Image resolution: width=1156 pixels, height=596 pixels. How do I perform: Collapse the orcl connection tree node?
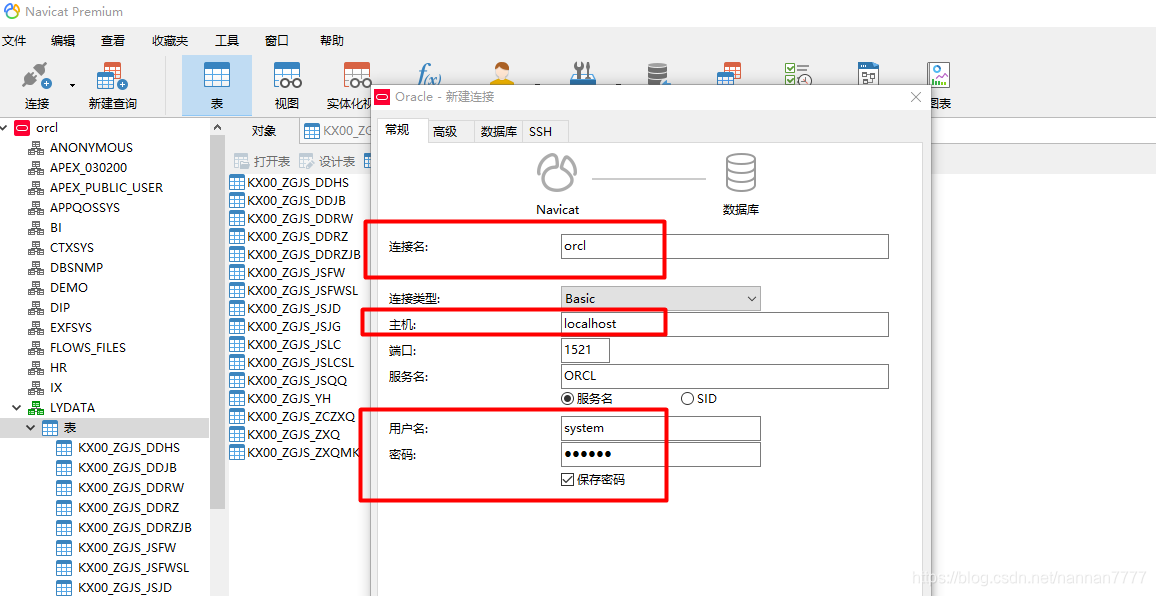[4, 128]
